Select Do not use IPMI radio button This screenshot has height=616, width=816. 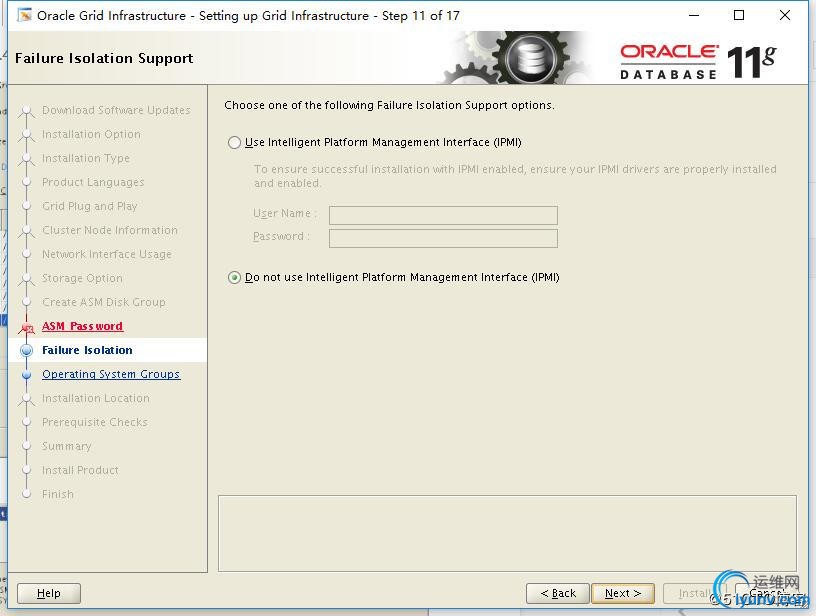(x=234, y=277)
